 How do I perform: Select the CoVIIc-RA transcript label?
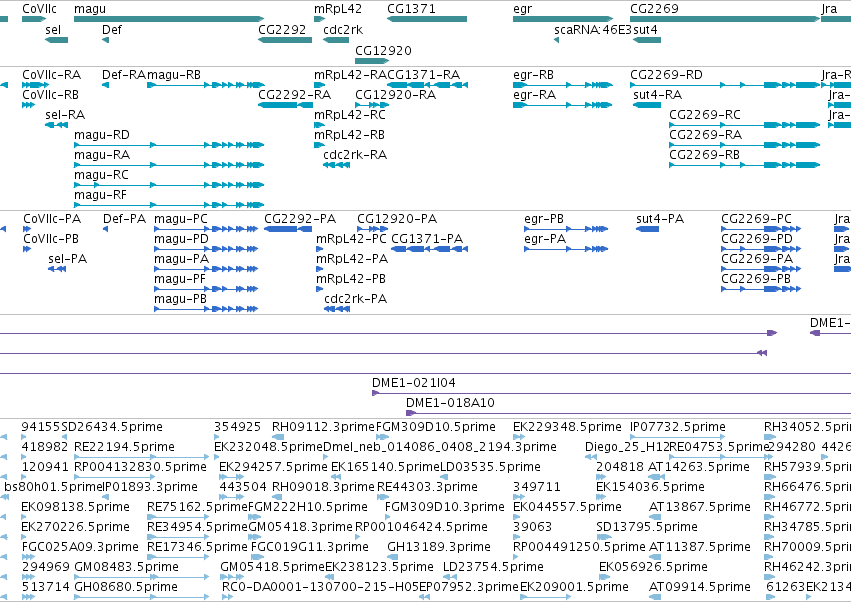click(x=52, y=75)
